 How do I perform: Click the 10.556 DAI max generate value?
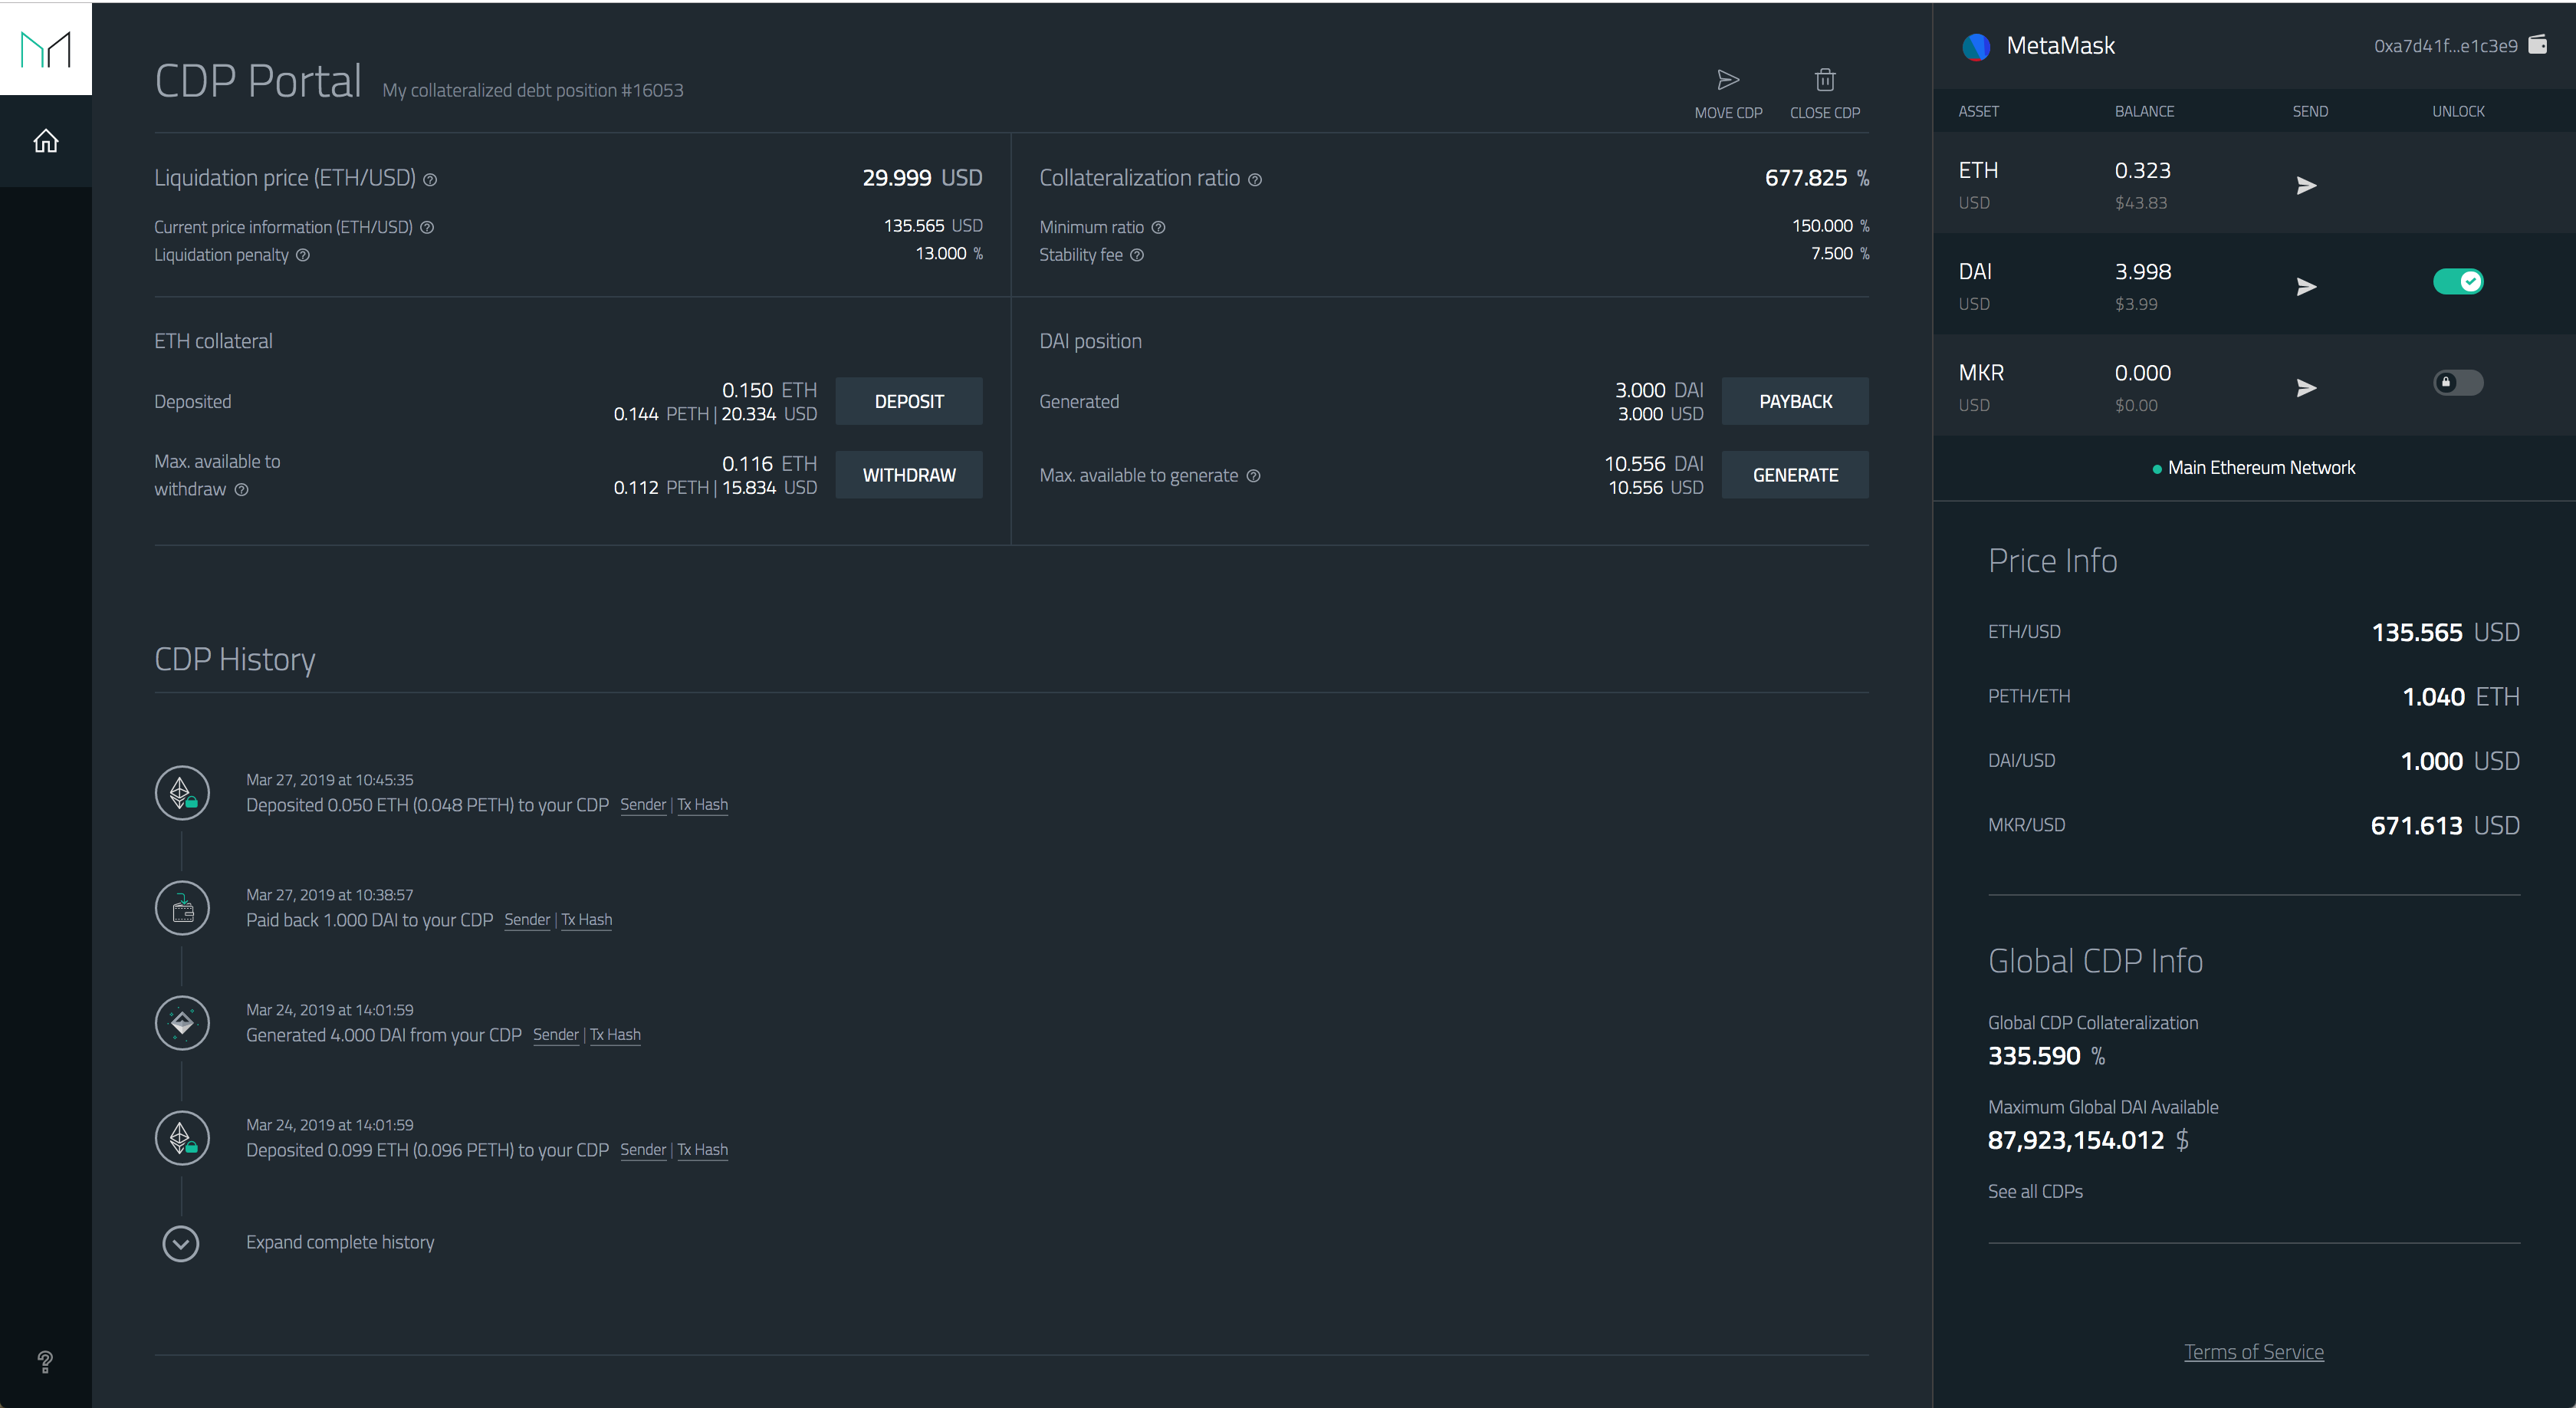(x=1654, y=464)
